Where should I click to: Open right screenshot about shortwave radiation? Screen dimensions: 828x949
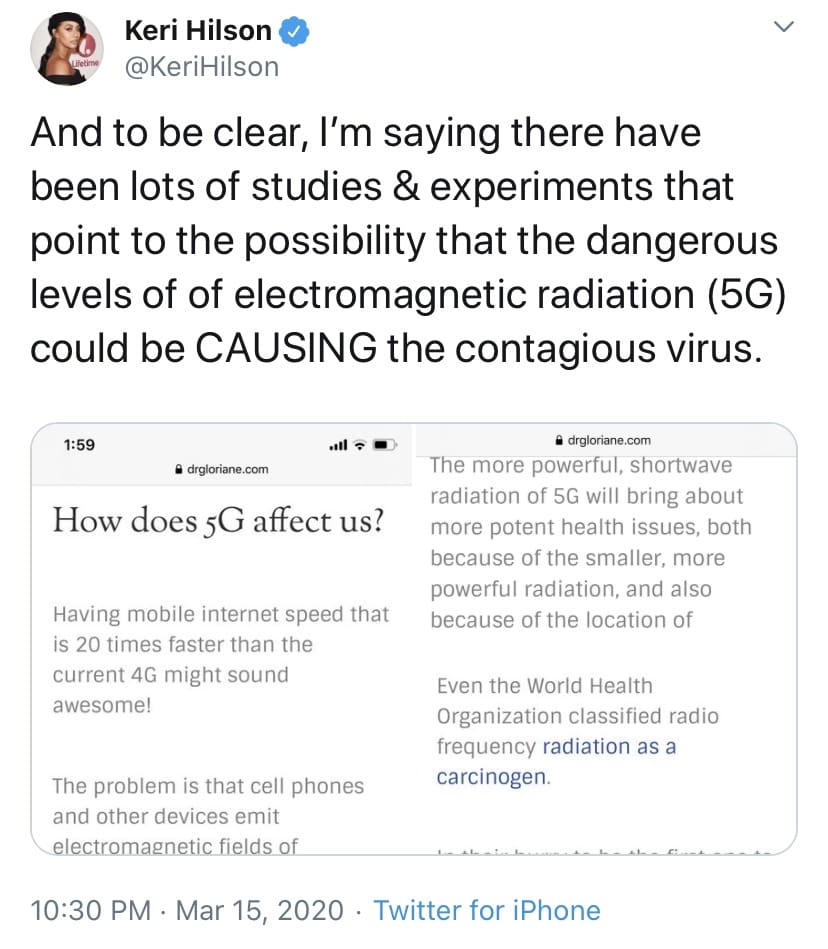point(606,639)
